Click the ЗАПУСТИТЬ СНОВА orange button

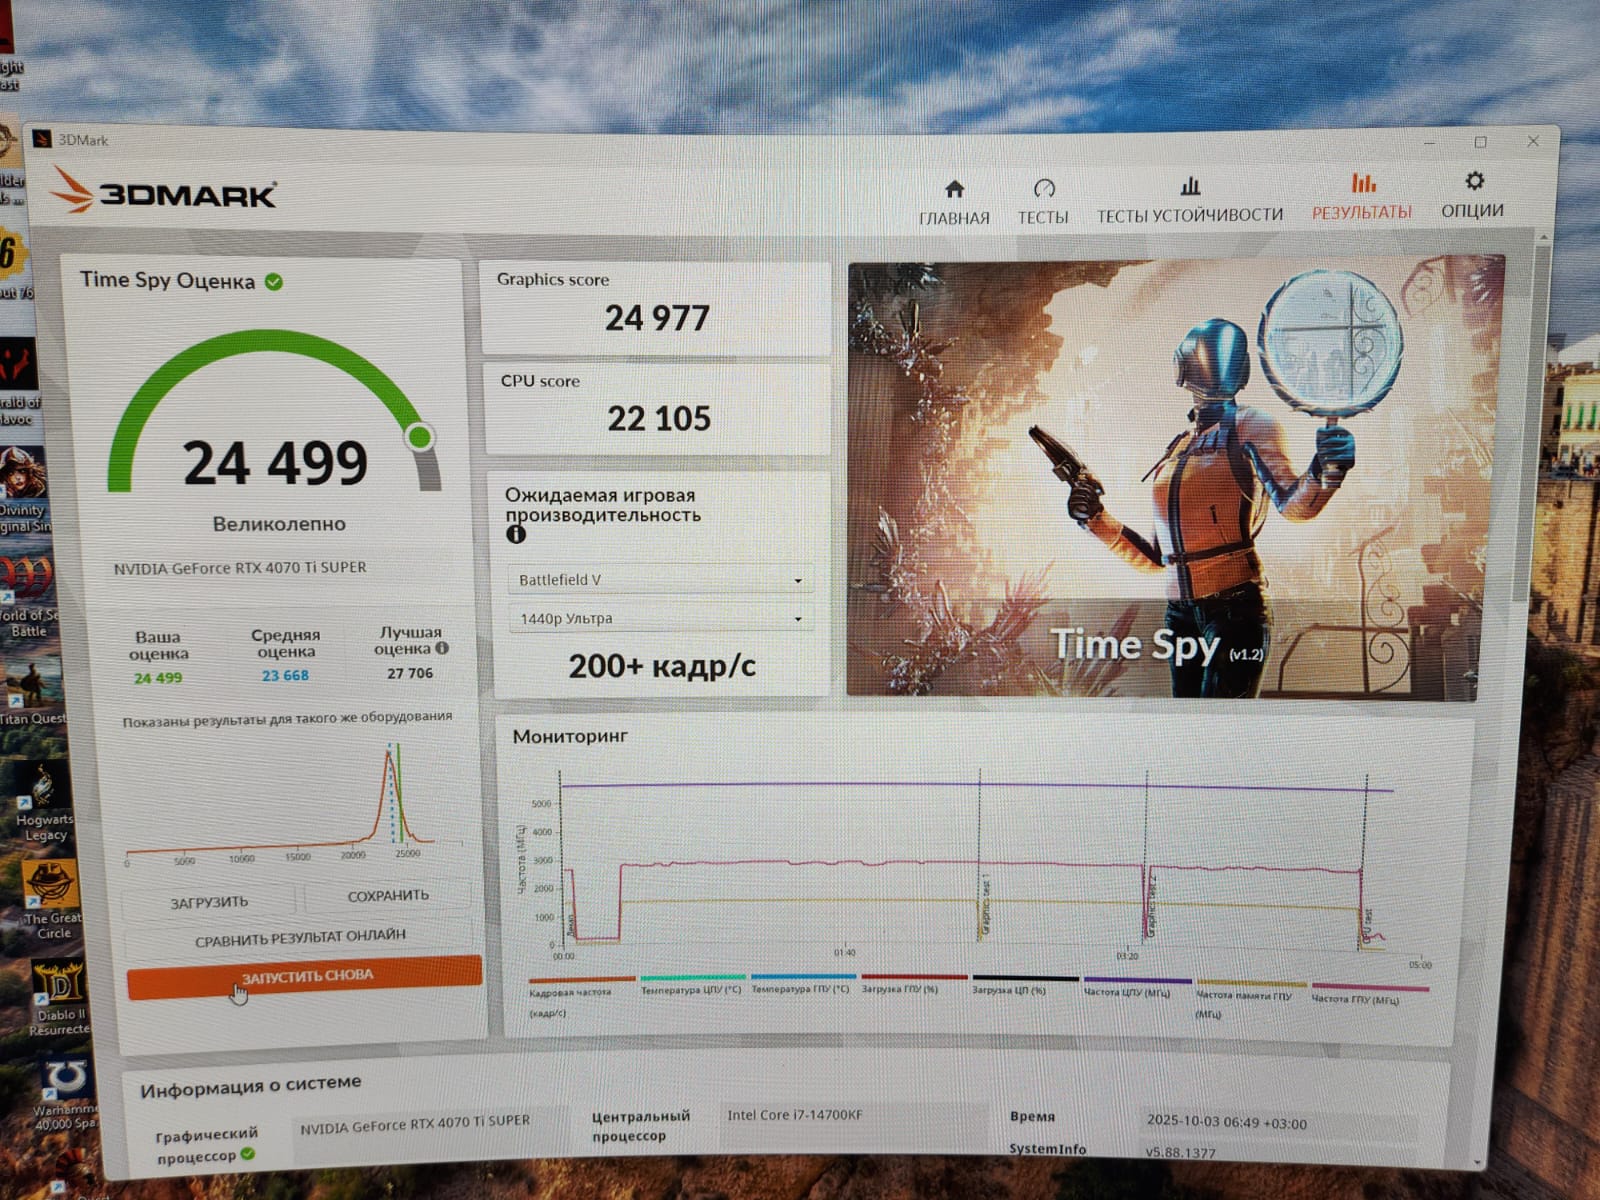[x=304, y=976]
